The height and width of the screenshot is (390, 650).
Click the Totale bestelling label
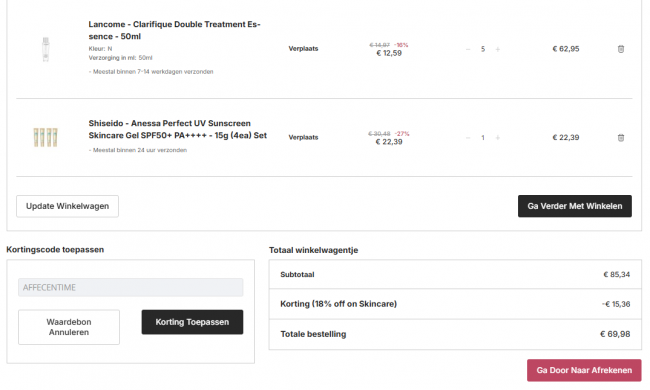point(313,334)
